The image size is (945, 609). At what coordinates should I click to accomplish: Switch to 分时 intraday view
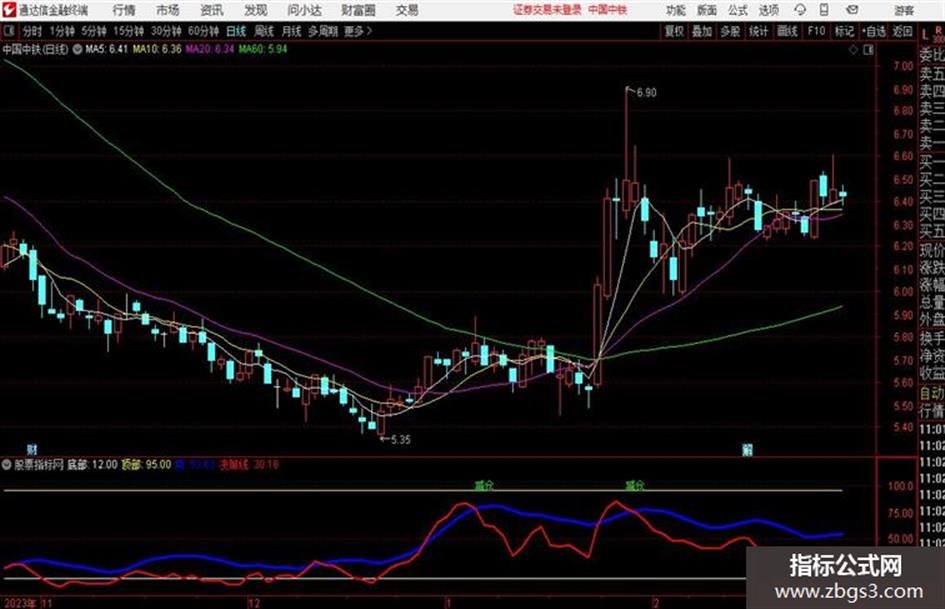pyautogui.click(x=32, y=31)
